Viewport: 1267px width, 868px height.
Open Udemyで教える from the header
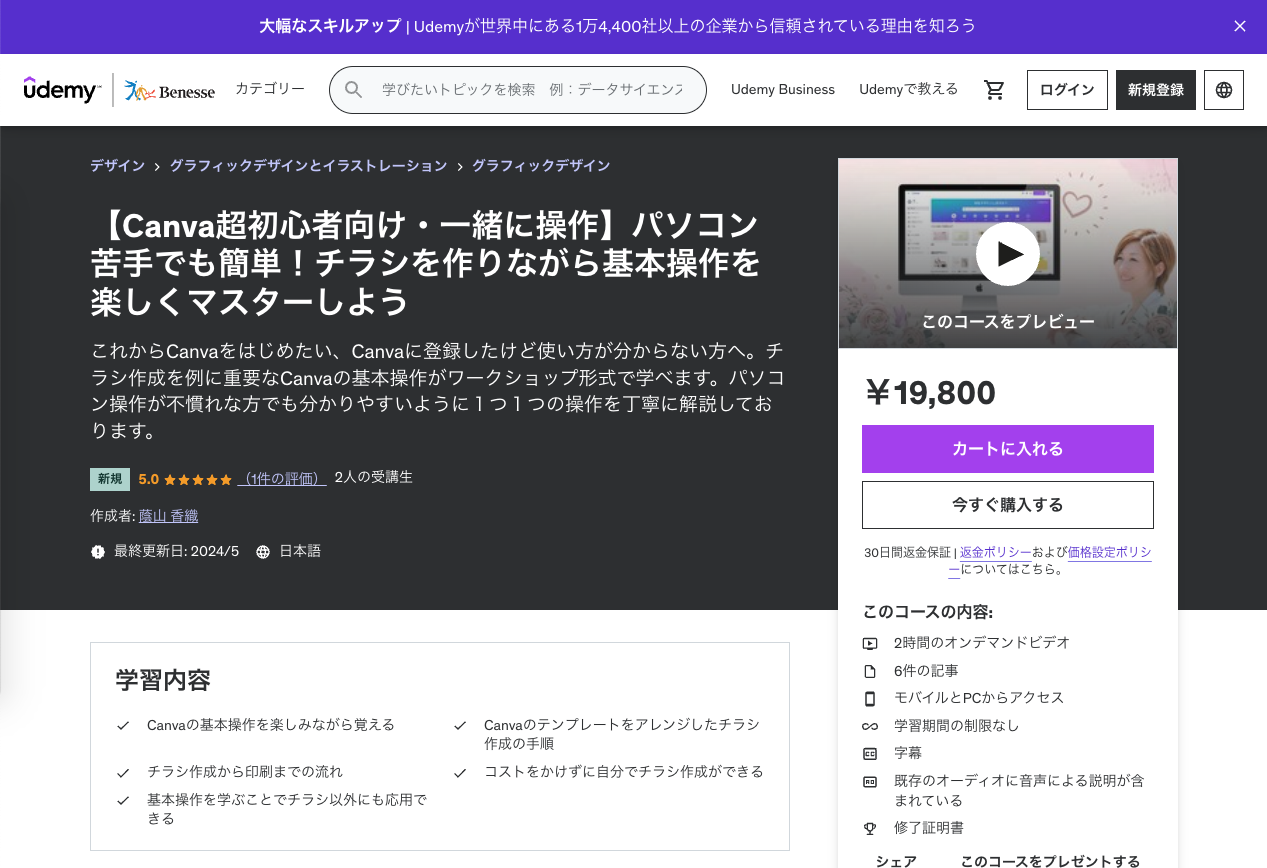908,89
